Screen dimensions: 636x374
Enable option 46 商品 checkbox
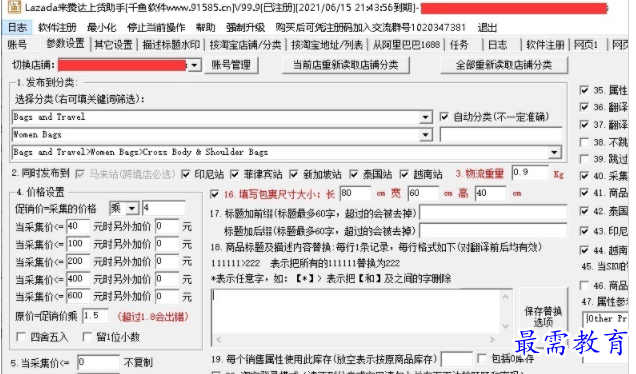[584, 286]
